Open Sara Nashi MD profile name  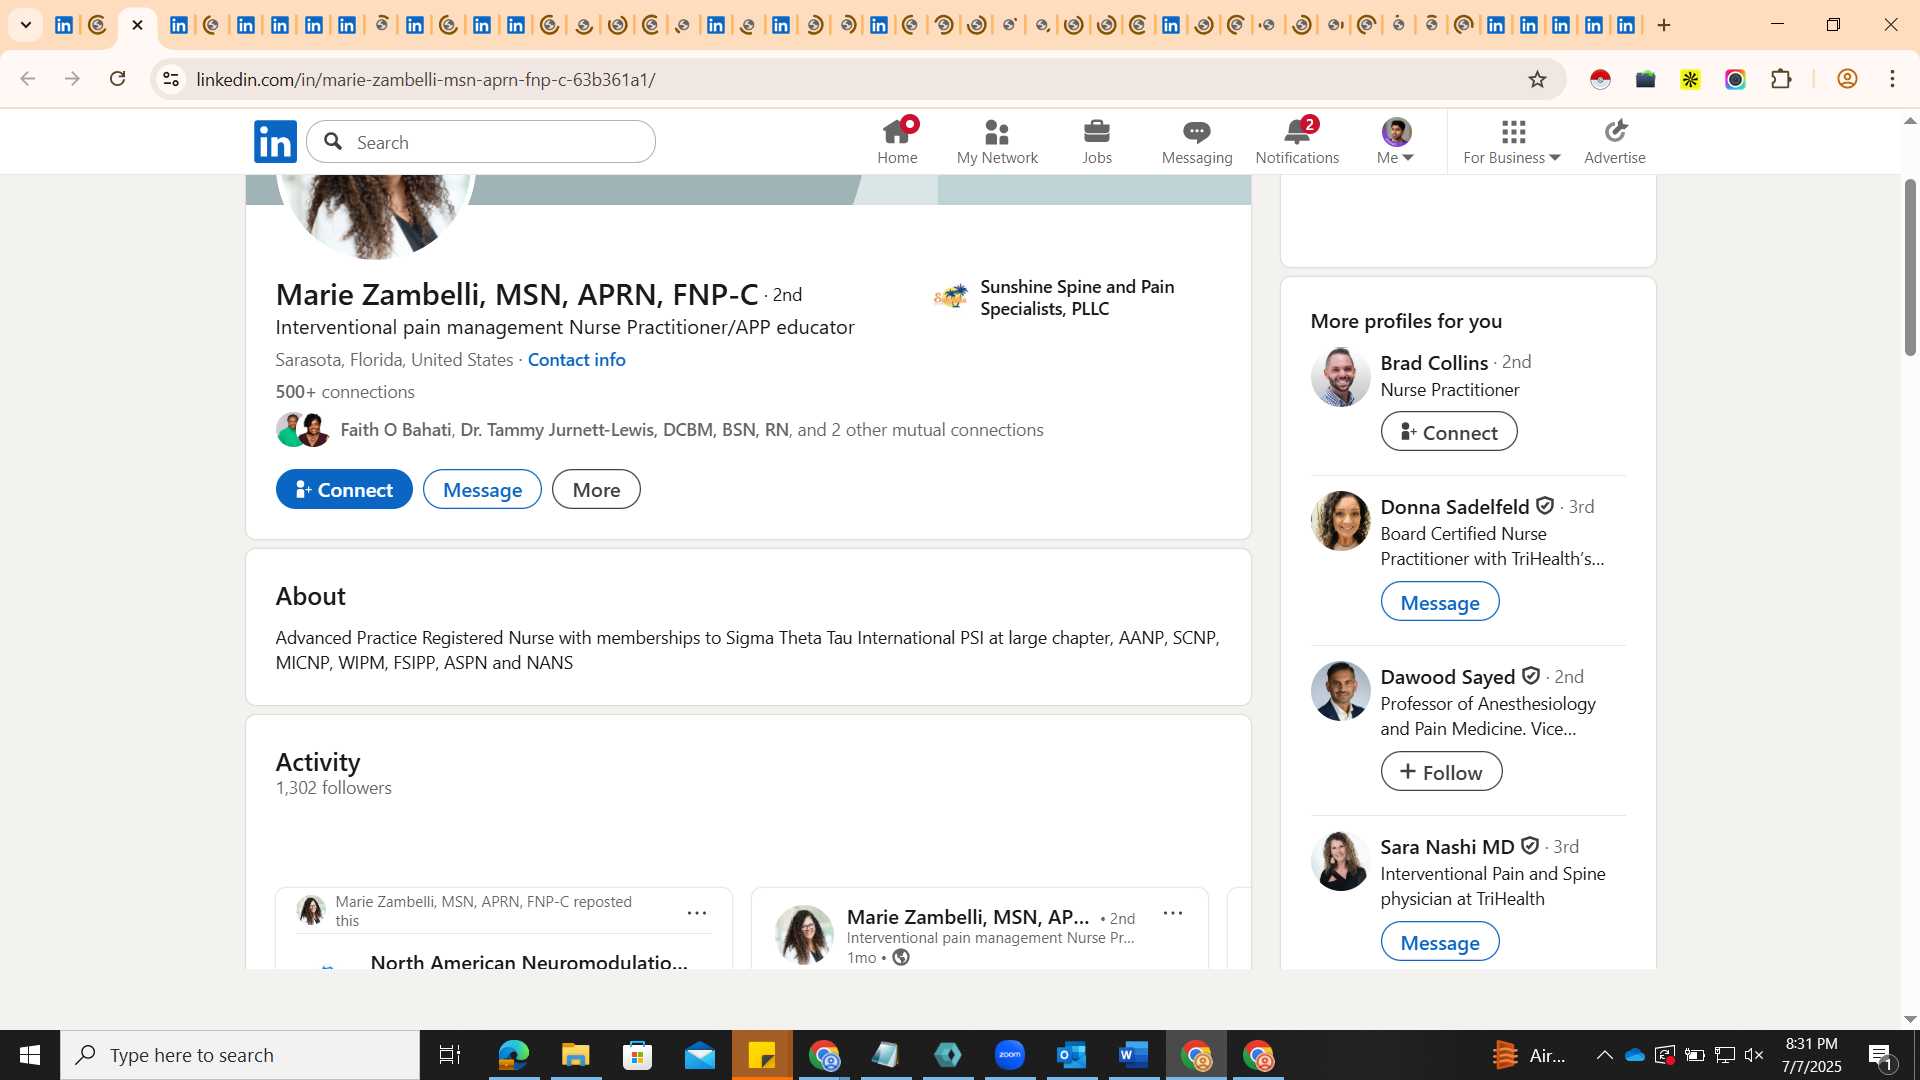click(1447, 846)
